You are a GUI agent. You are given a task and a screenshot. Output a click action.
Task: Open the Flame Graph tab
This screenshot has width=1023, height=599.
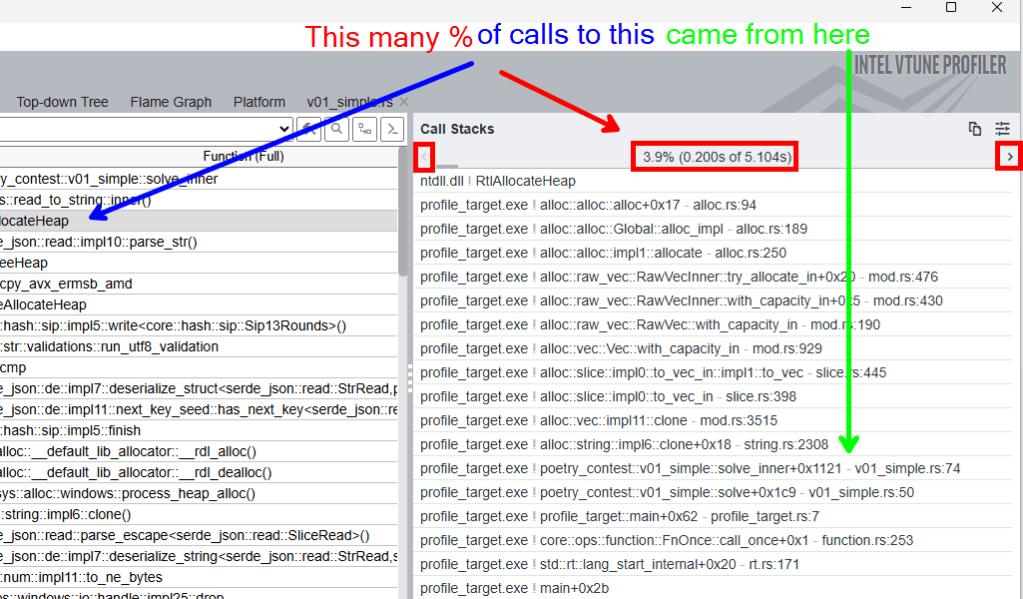click(x=171, y=102)
